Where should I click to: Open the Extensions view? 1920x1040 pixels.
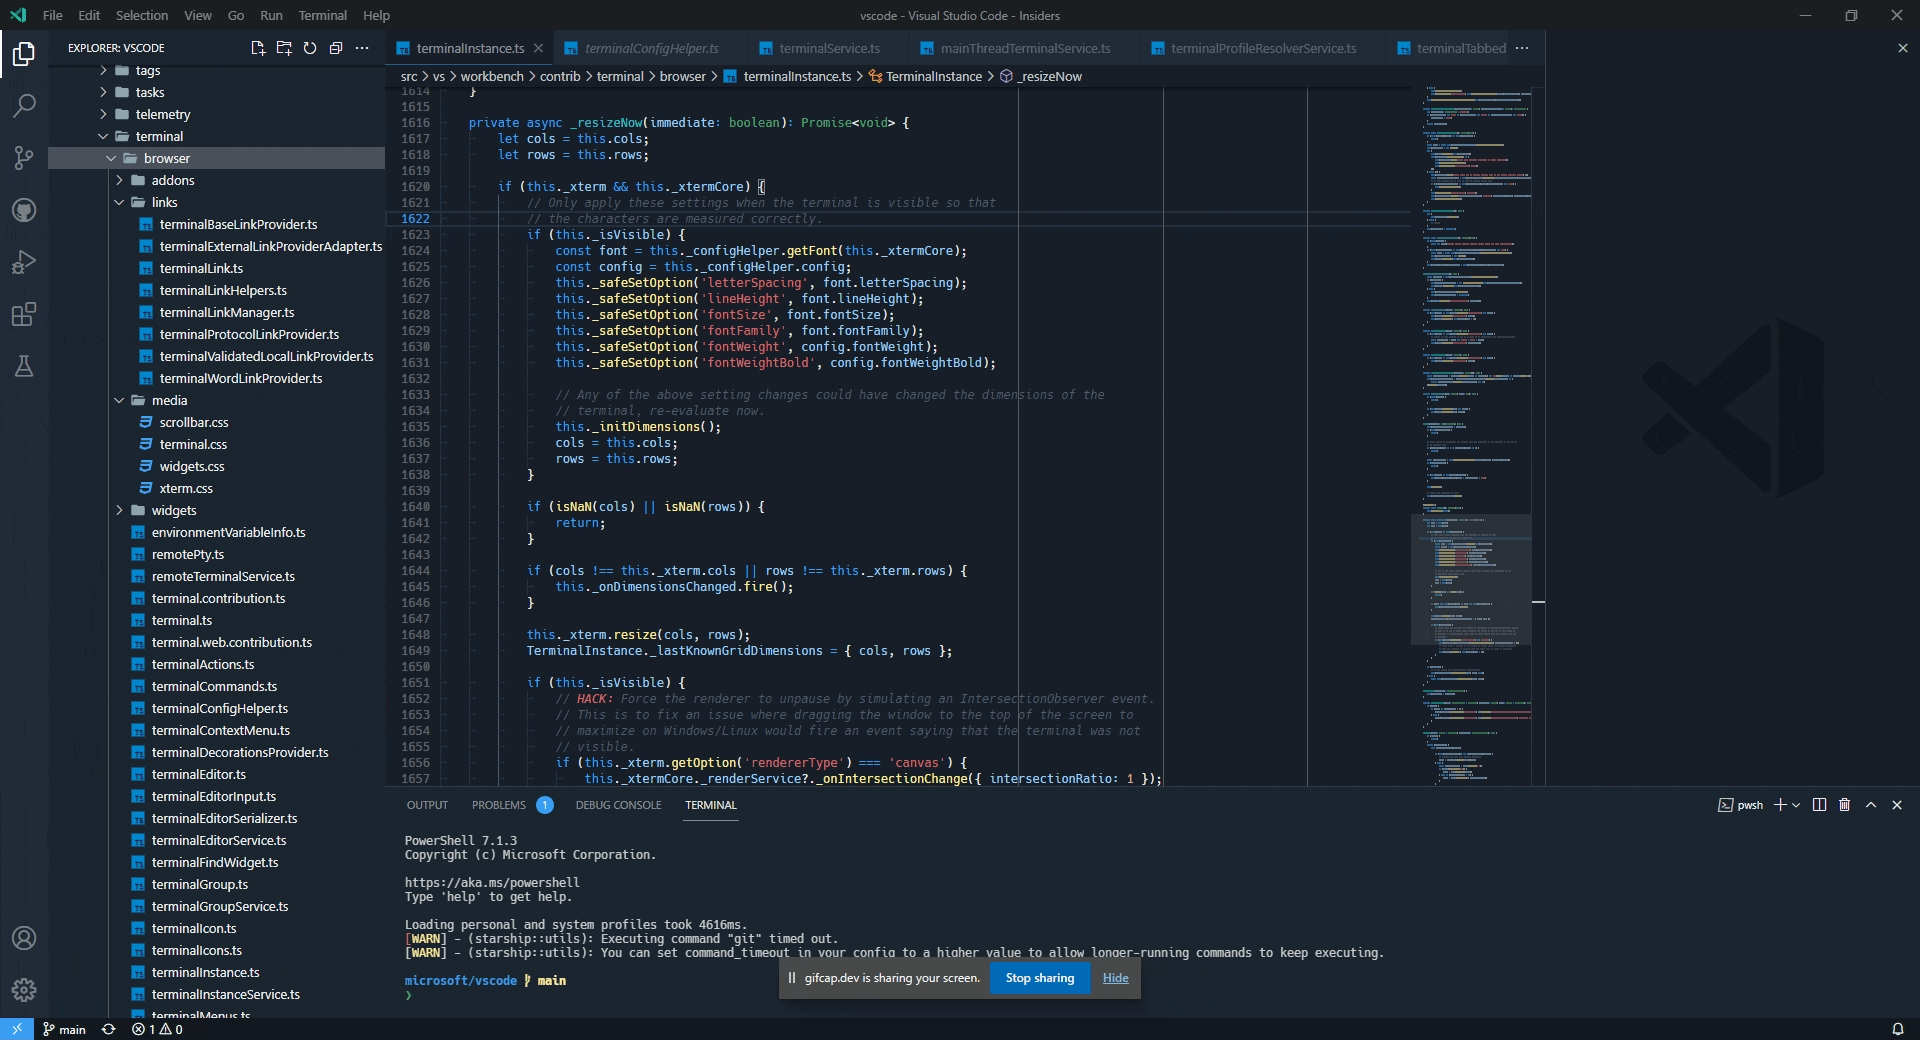24,314
